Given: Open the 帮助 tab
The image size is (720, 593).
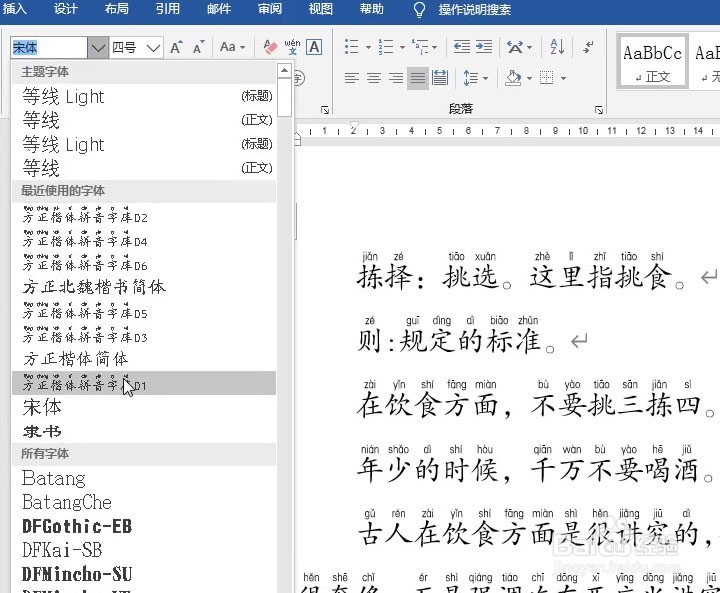Looking at the screenshot, I should click(x=371, y=9).
